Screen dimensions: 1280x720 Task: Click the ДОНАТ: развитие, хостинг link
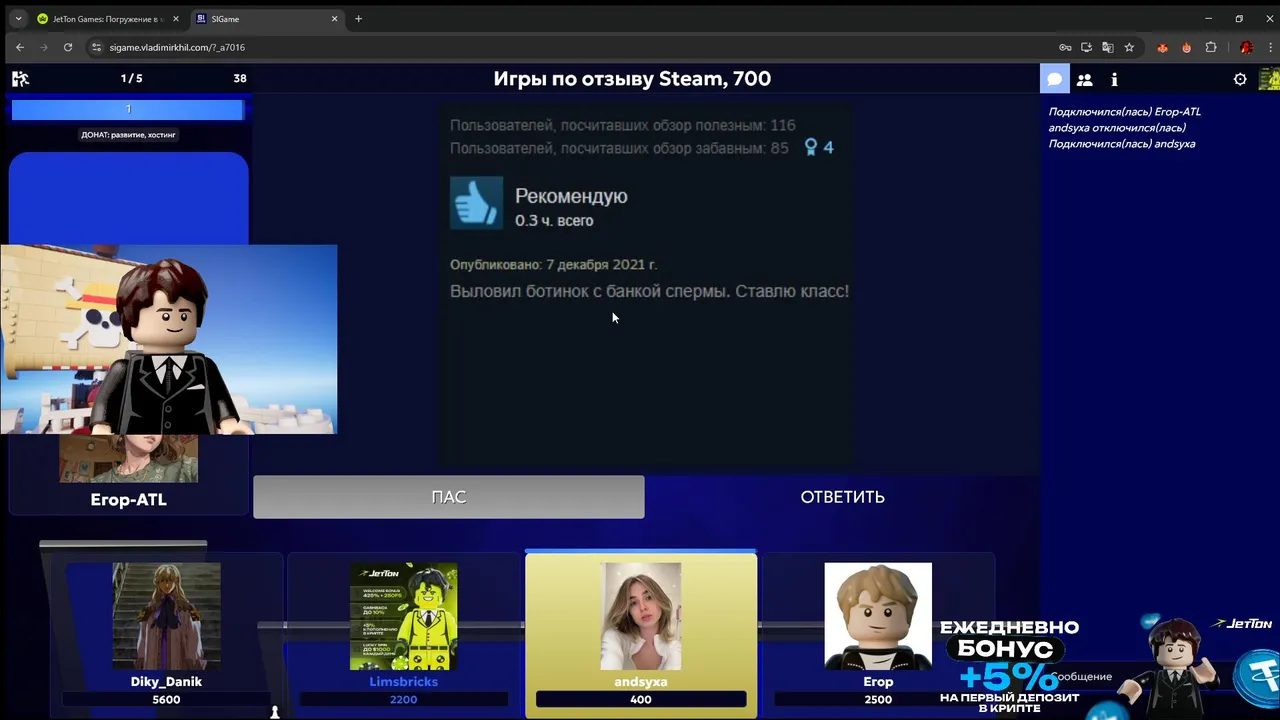pyautogui.click(x=128, y=134)
